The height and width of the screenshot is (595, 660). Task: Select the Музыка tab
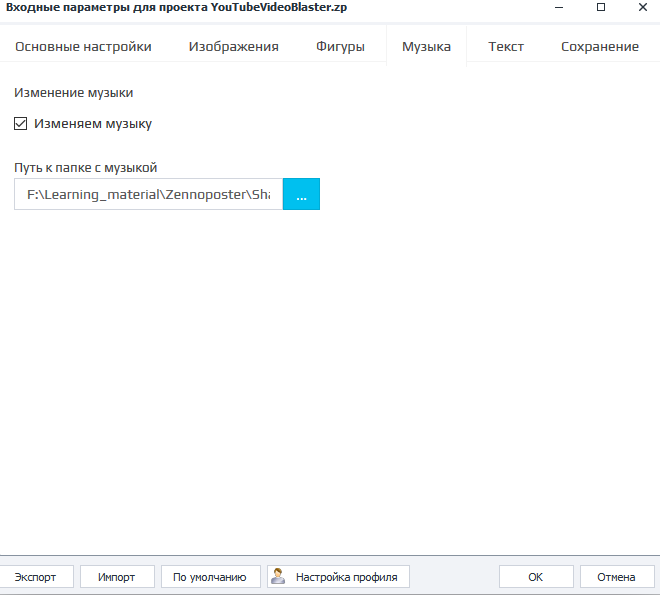pyautogui.click(x=426, y=46)
